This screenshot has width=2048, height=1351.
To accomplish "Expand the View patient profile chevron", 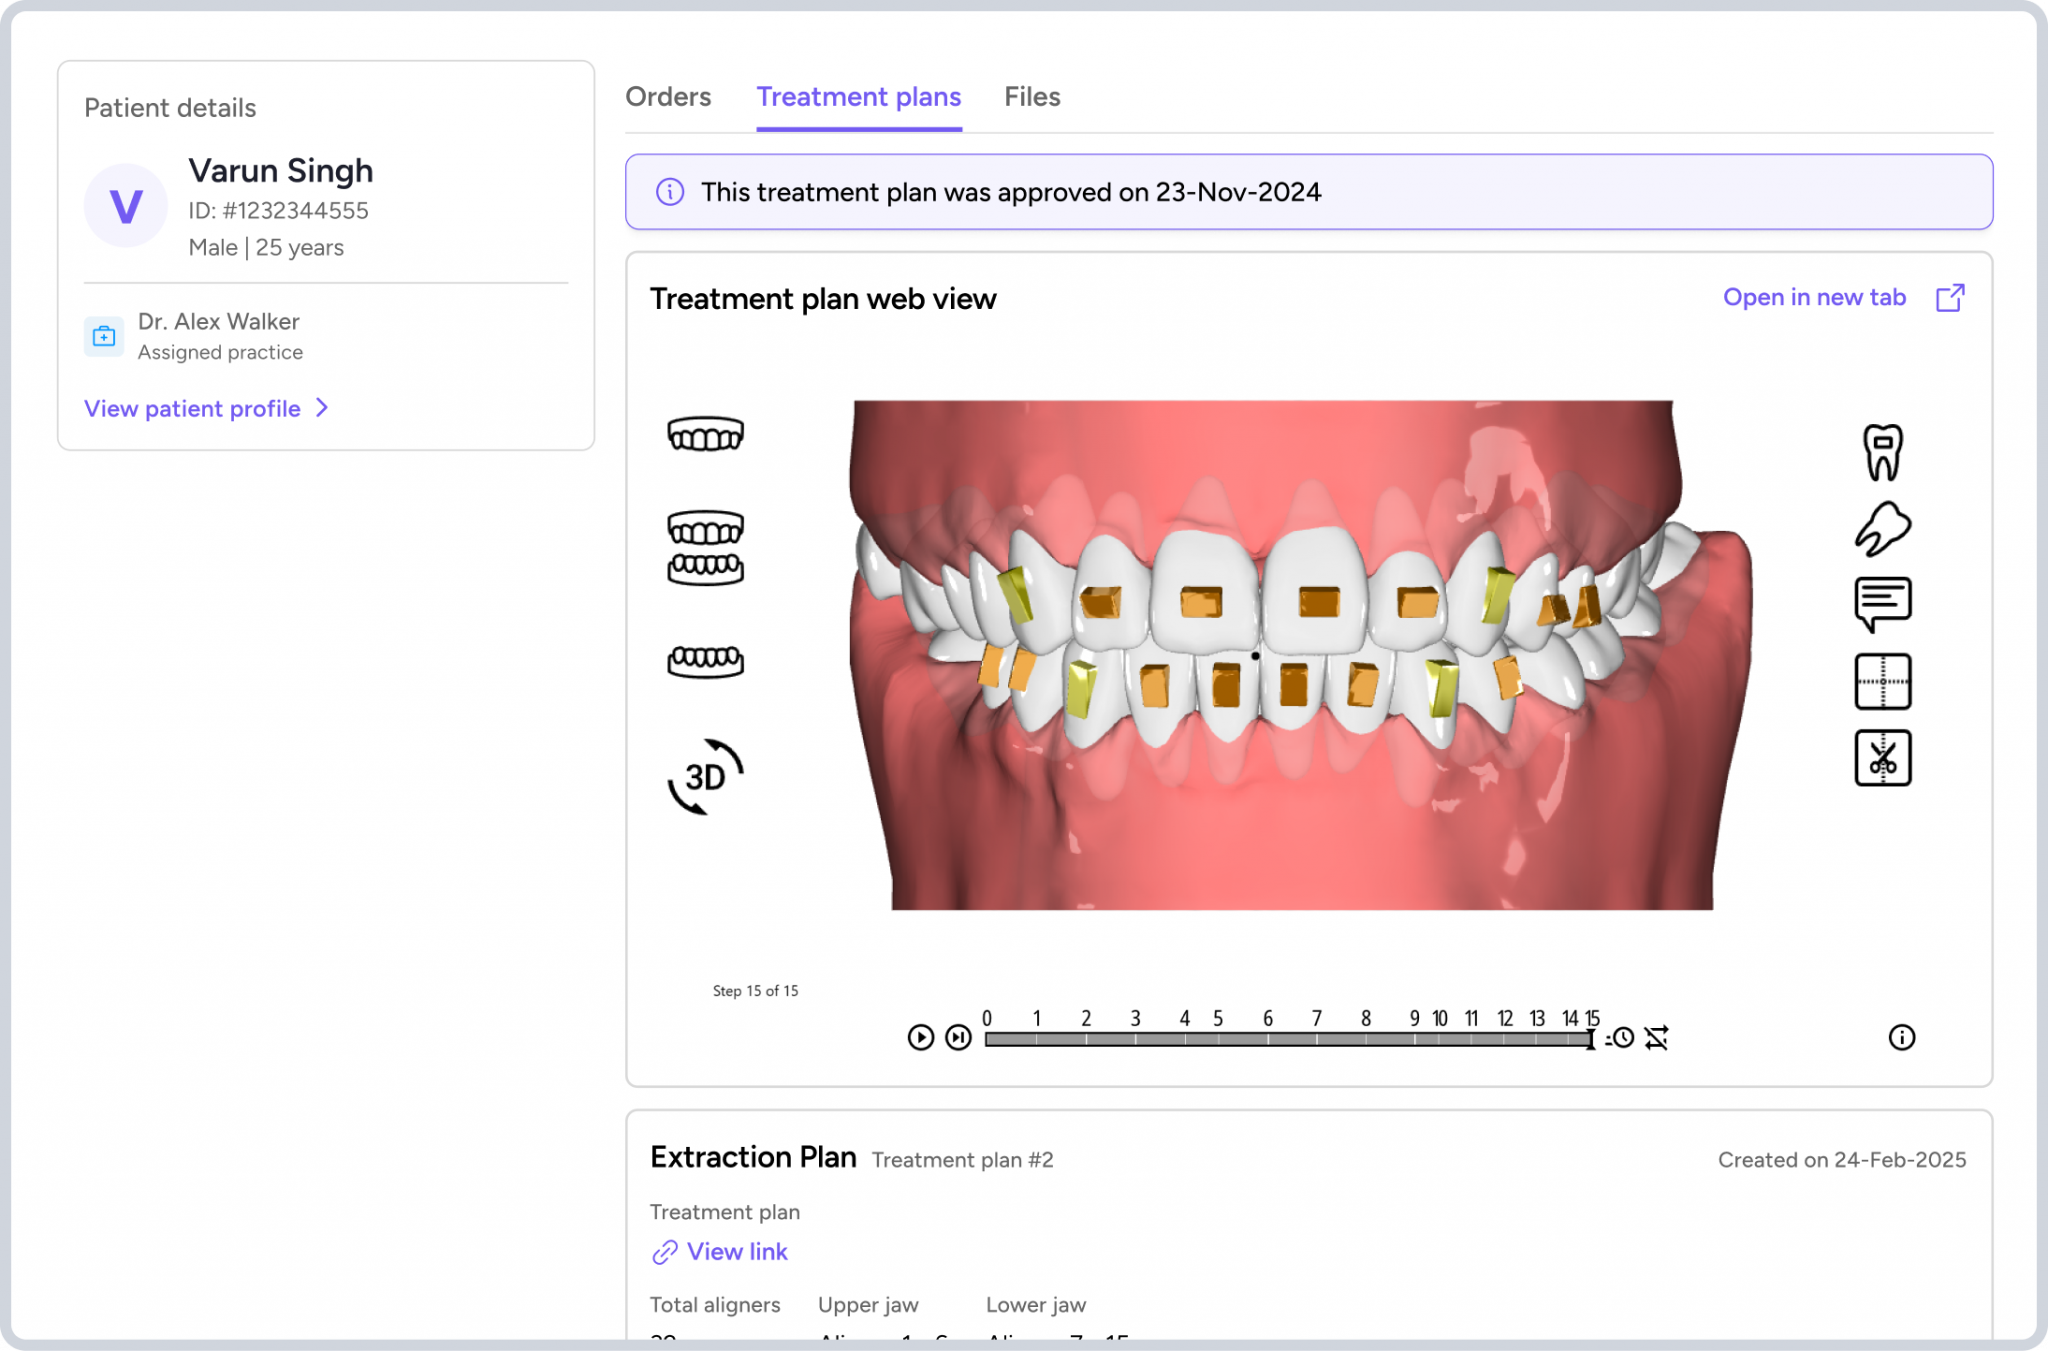I will [322, 408].
